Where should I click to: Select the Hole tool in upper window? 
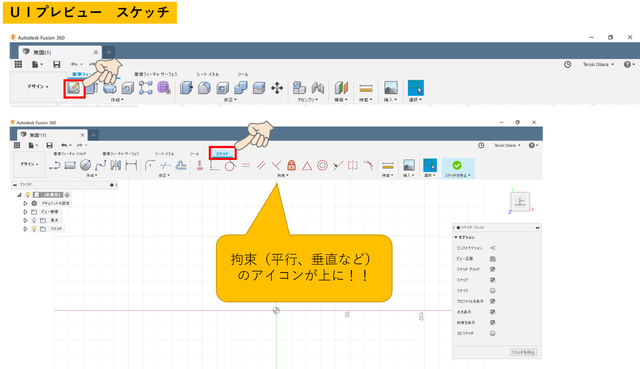pos(127,88)
